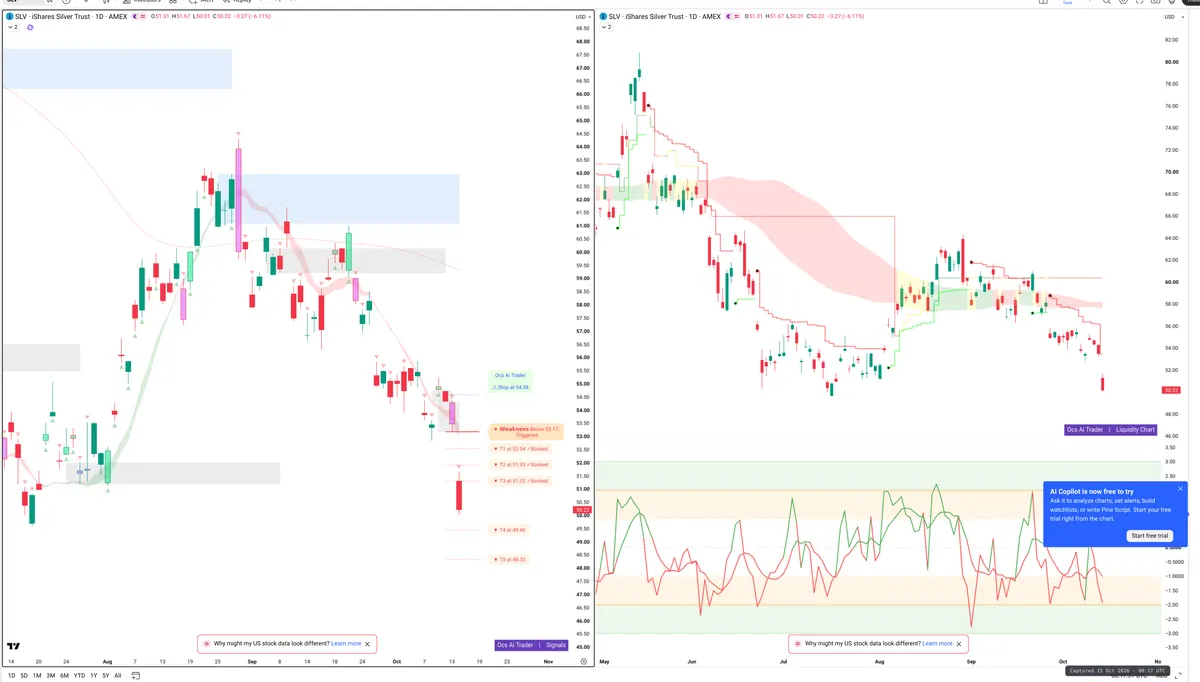
Task: Click the T4 at 49.46 target label
Action: click(510, 530)
